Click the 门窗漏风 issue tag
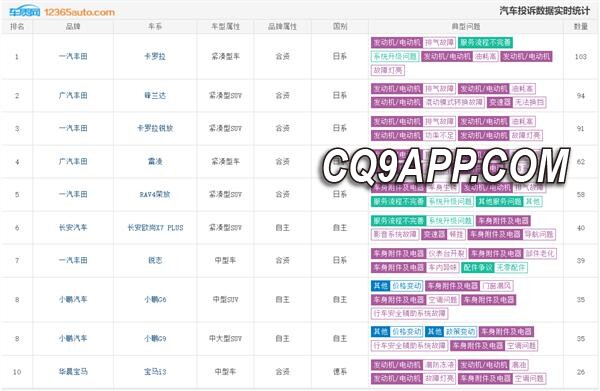This screenshot has height=391, width=600. (496, 286)
